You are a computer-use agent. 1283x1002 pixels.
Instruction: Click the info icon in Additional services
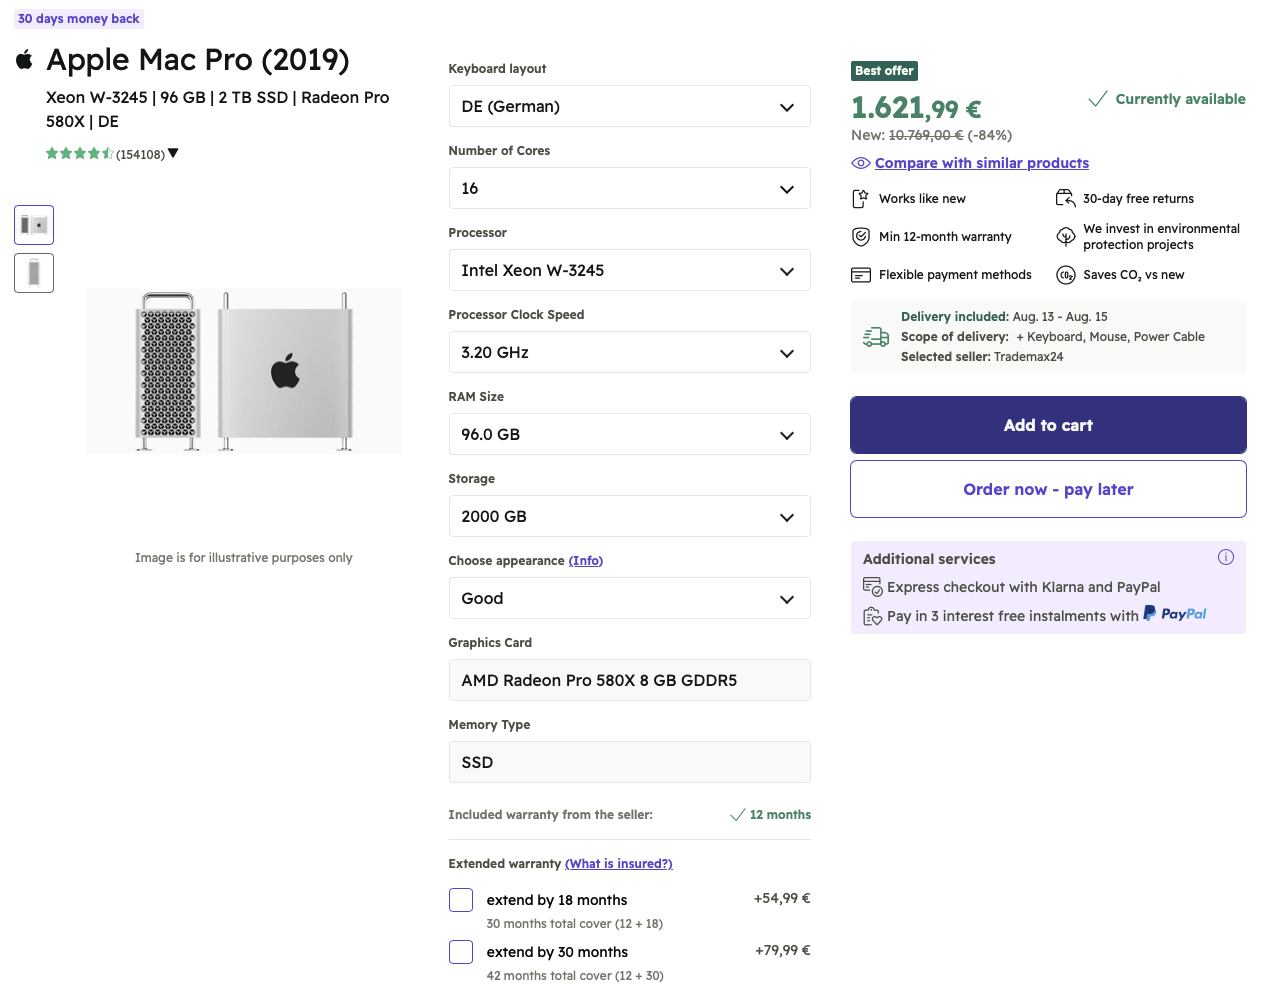tap(1225, 557)
